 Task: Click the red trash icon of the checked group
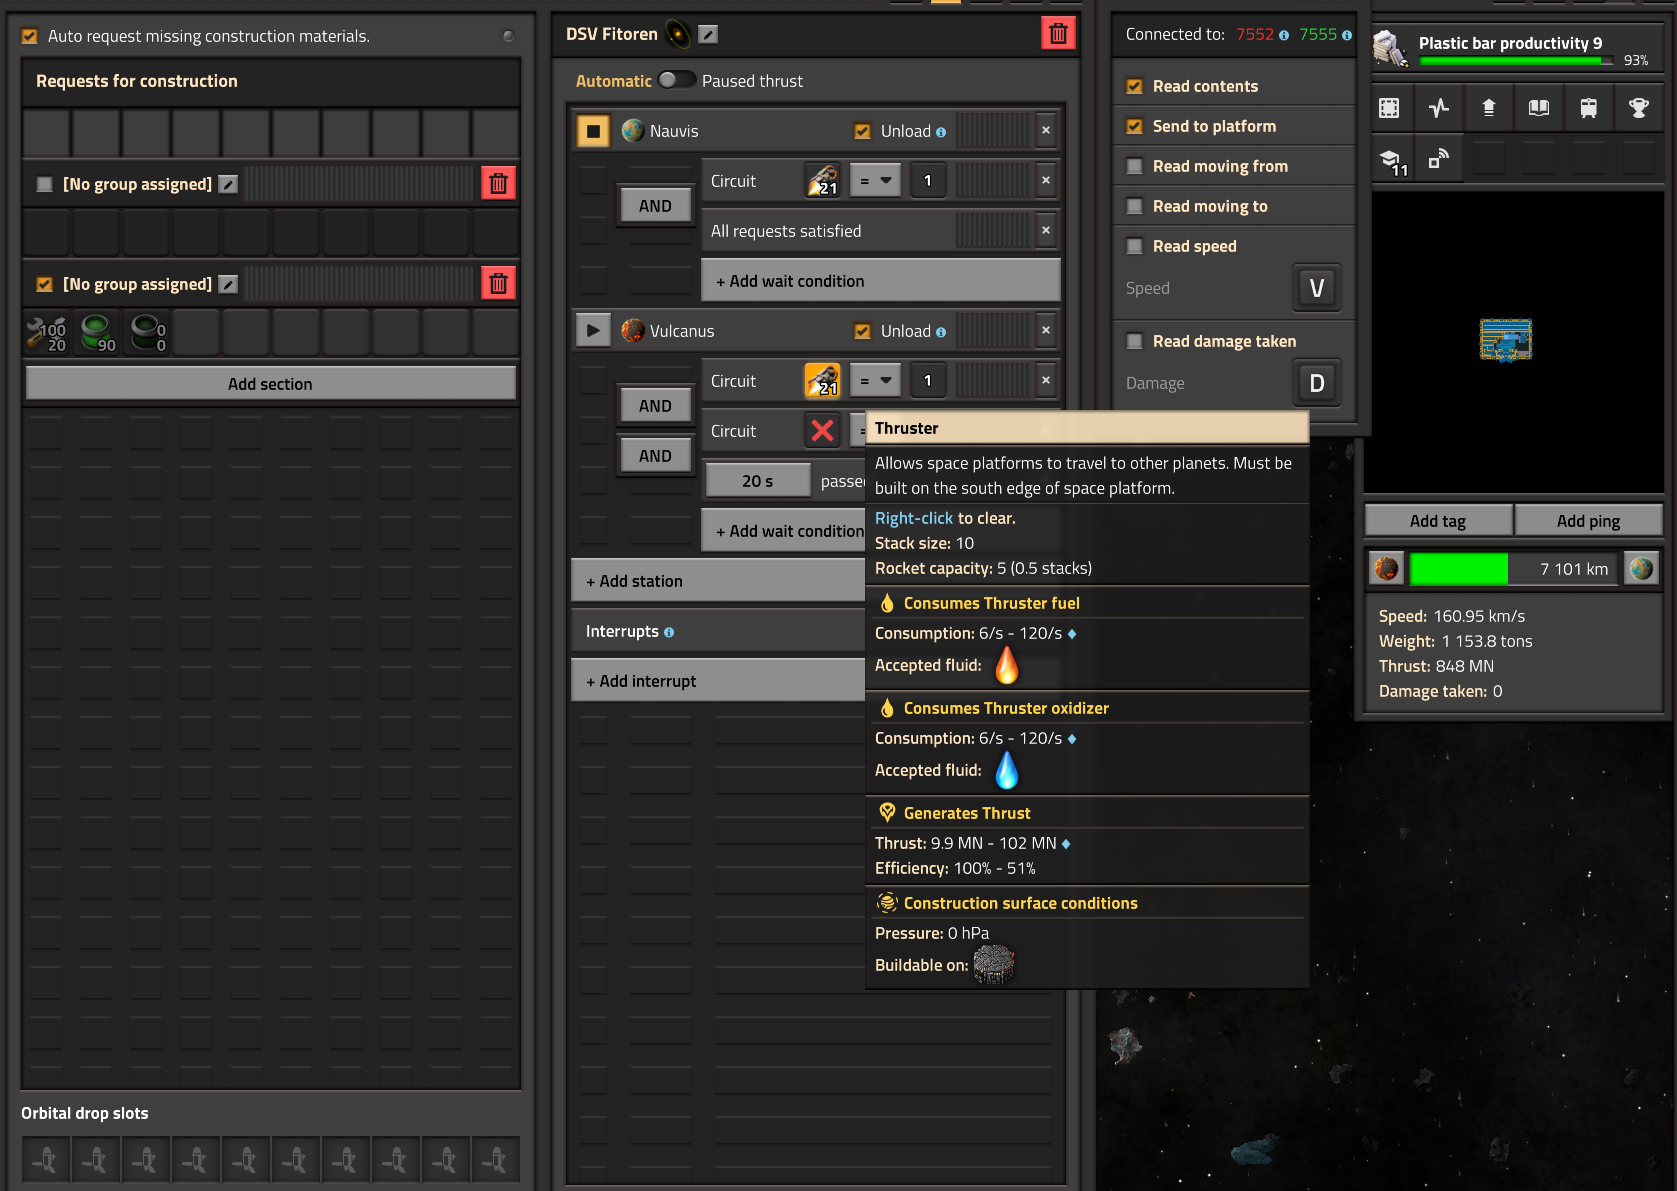point(498,283)
